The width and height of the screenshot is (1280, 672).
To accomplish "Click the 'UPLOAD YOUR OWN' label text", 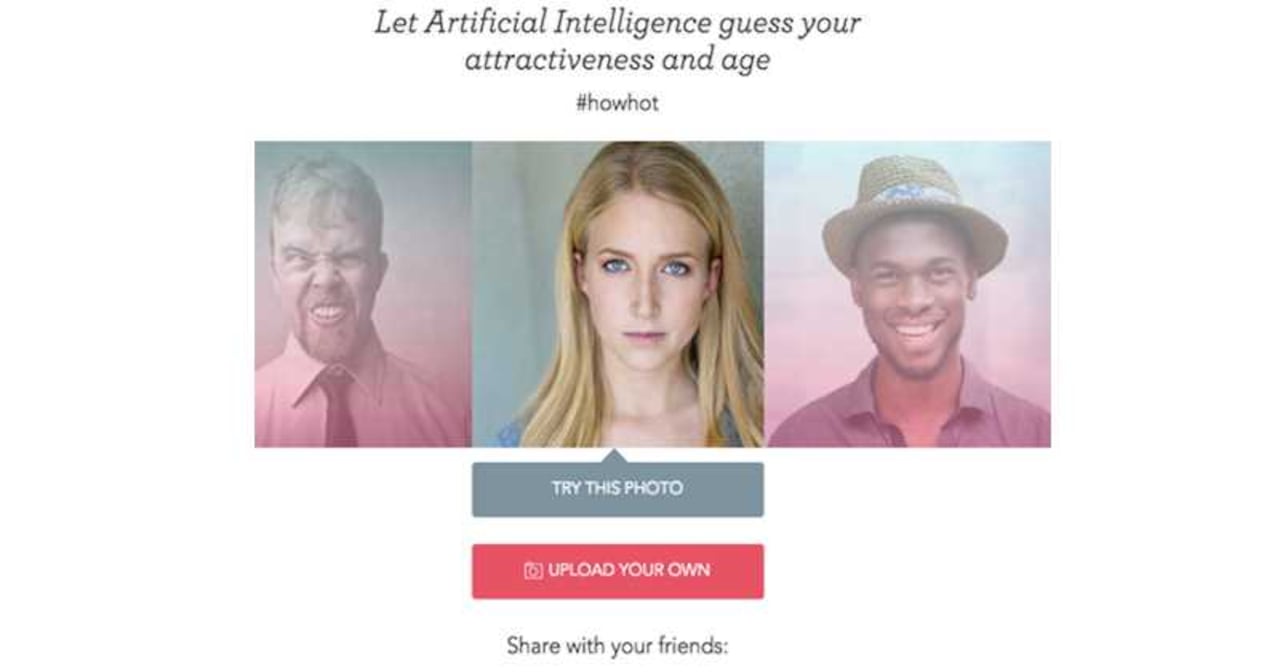I will click(629, 571).
